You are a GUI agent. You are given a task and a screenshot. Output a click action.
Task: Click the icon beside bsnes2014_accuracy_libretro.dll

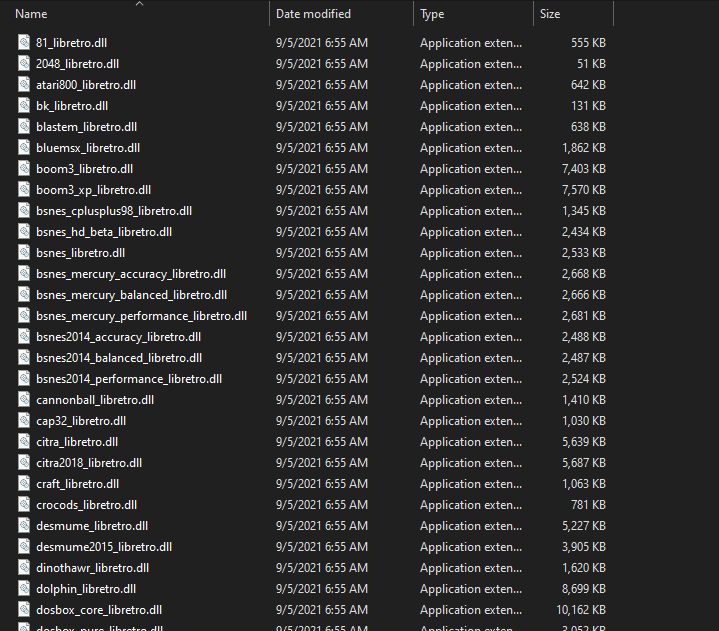click(24, 337)
